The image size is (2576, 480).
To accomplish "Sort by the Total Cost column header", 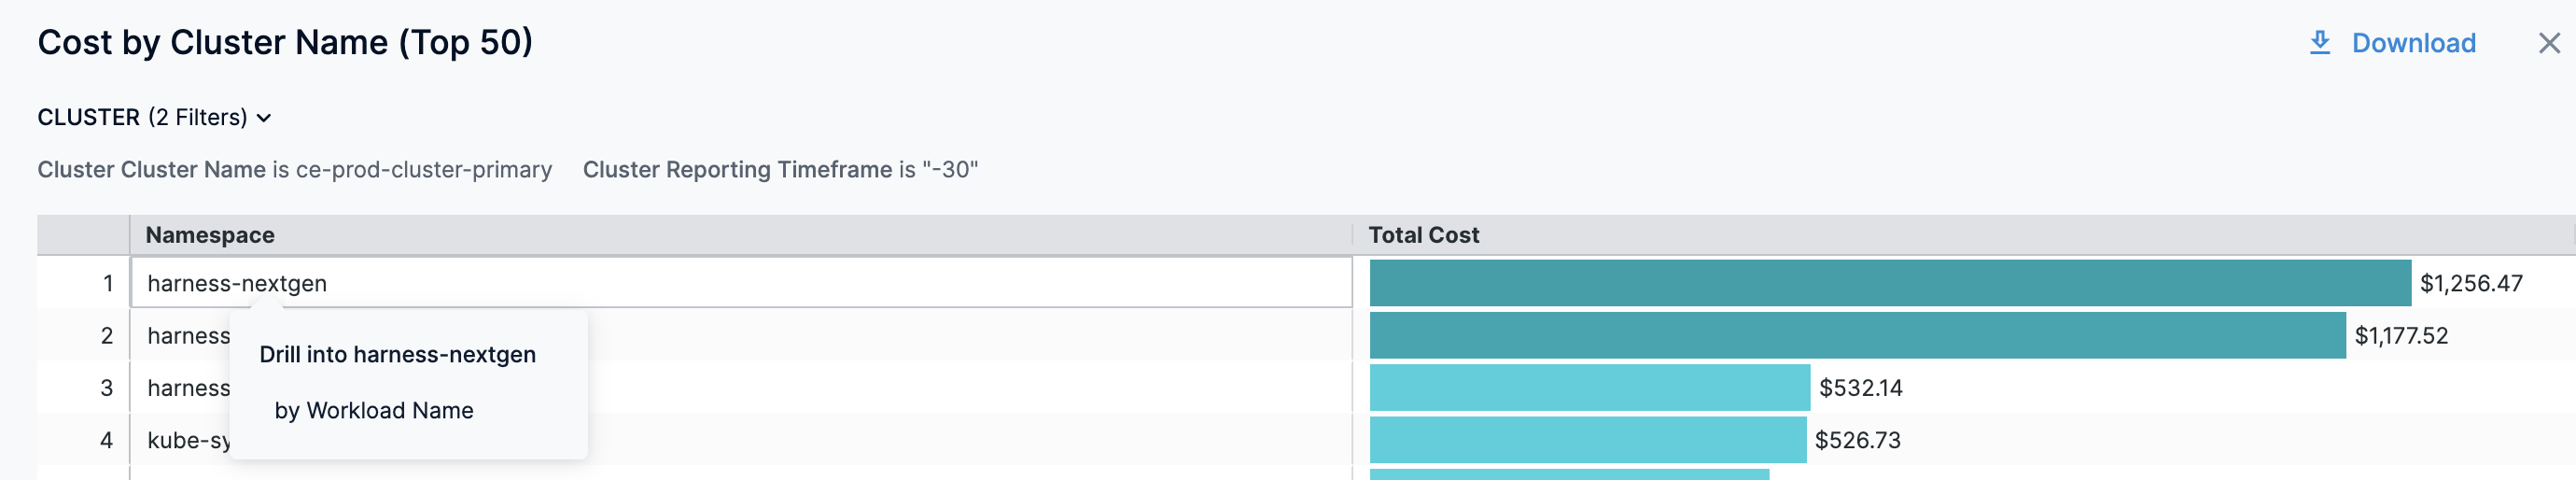I will (1423, 235).
